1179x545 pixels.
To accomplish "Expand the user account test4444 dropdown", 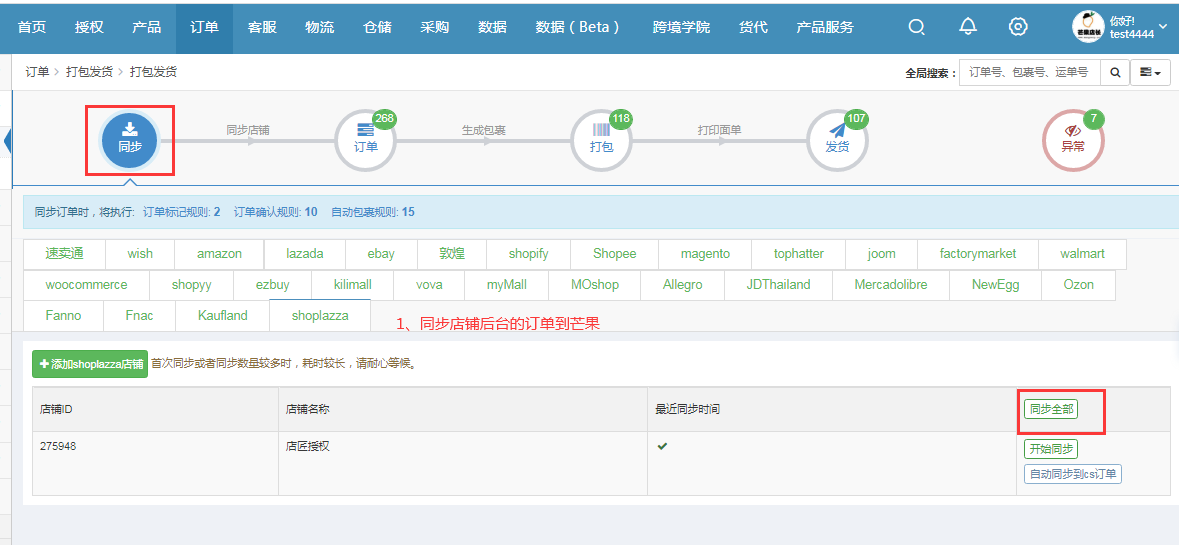I will 1119,27.
